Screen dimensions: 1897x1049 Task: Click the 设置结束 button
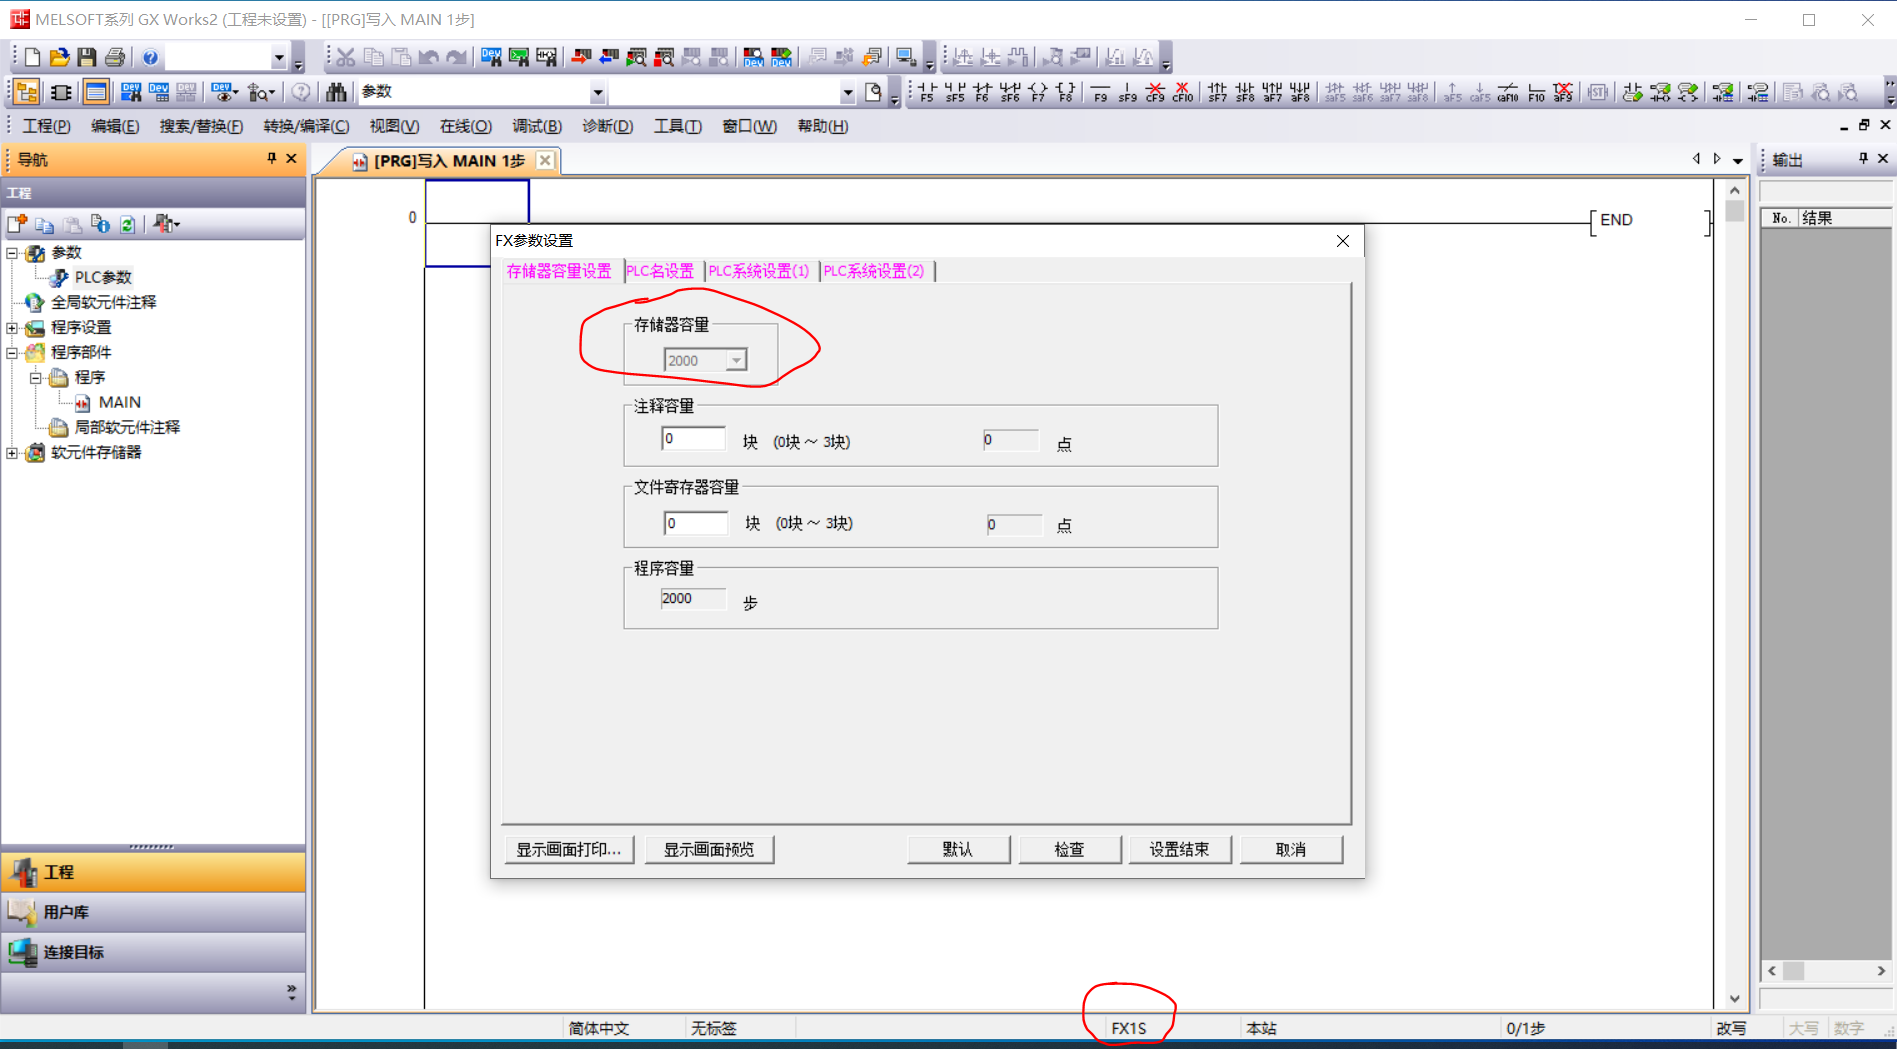1179,849
